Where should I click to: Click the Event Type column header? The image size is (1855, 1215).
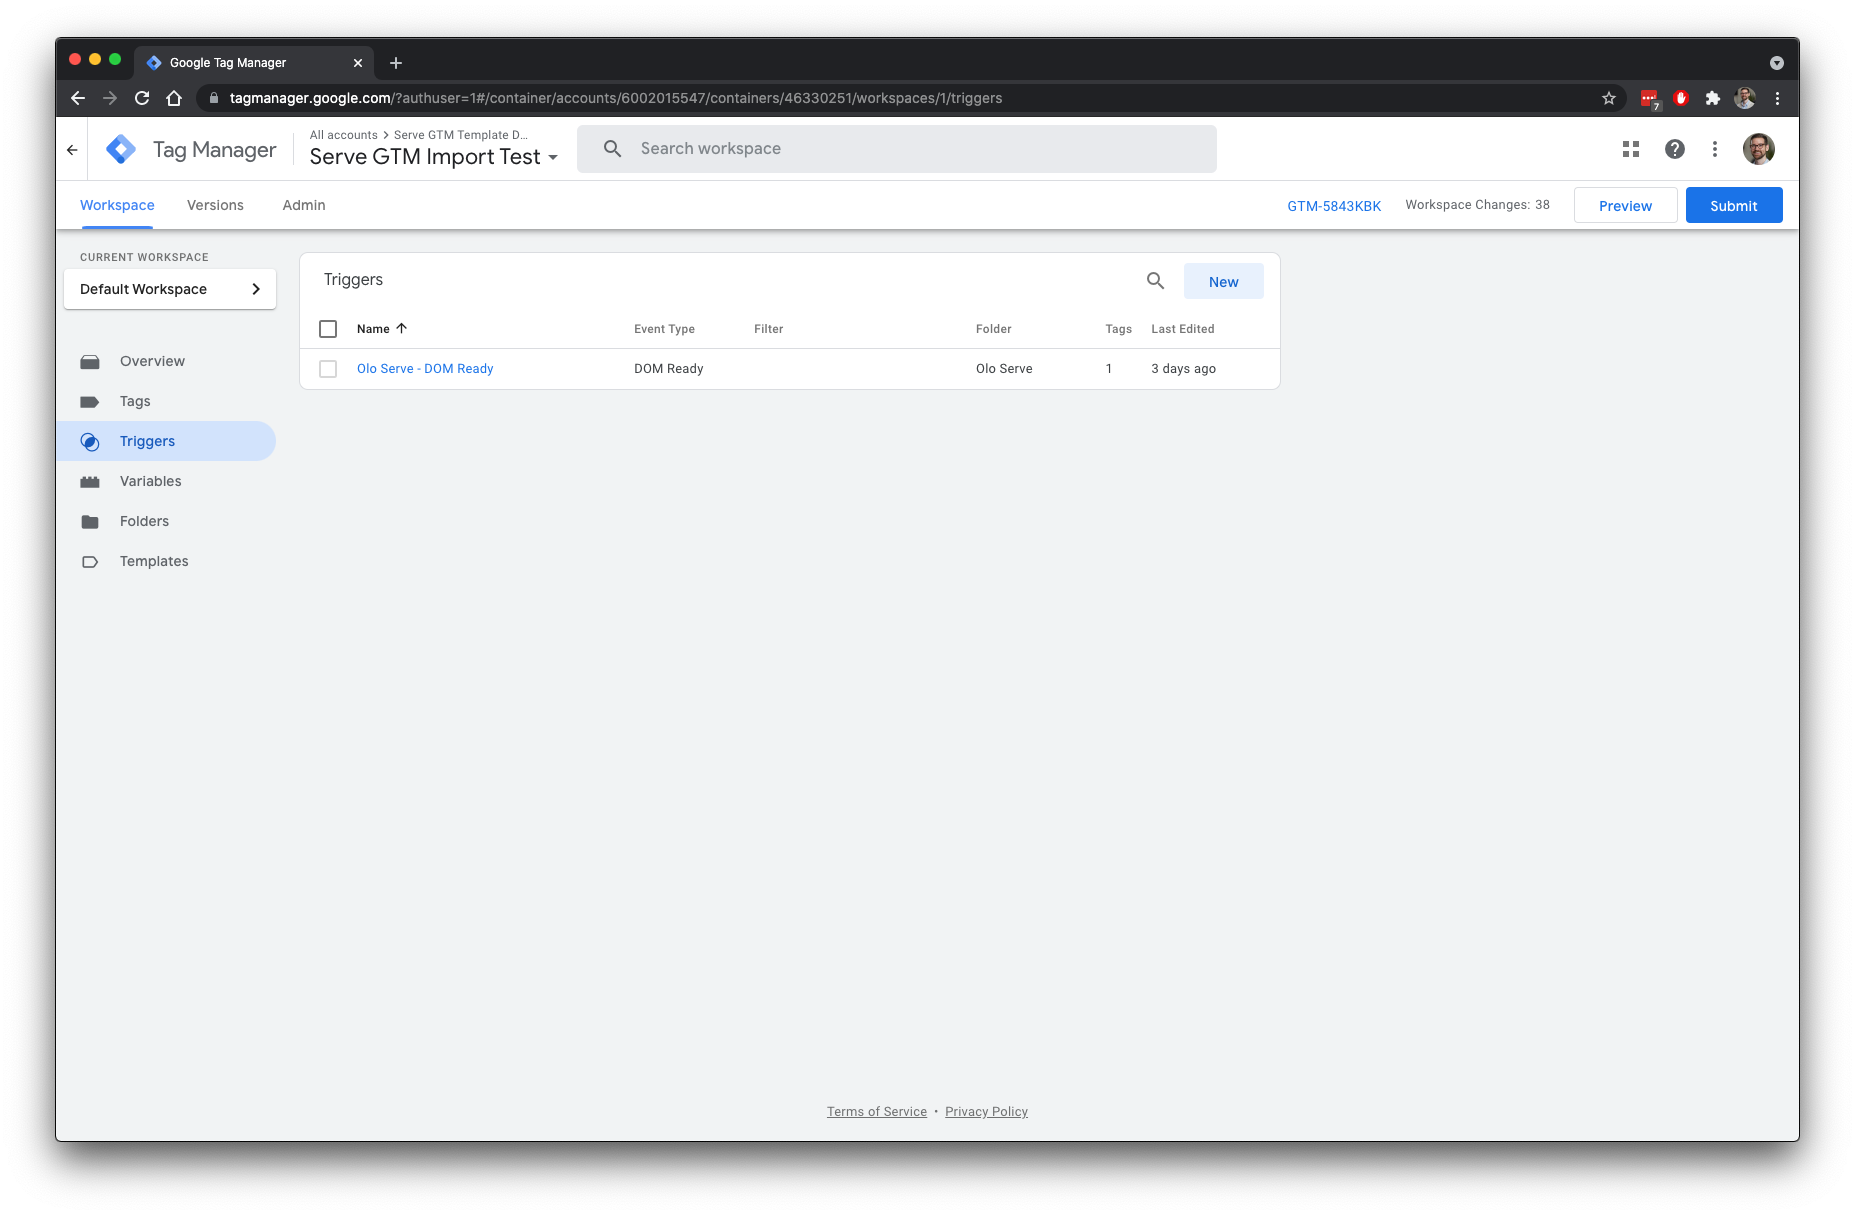pyautogui.click(x=664, y=329)
